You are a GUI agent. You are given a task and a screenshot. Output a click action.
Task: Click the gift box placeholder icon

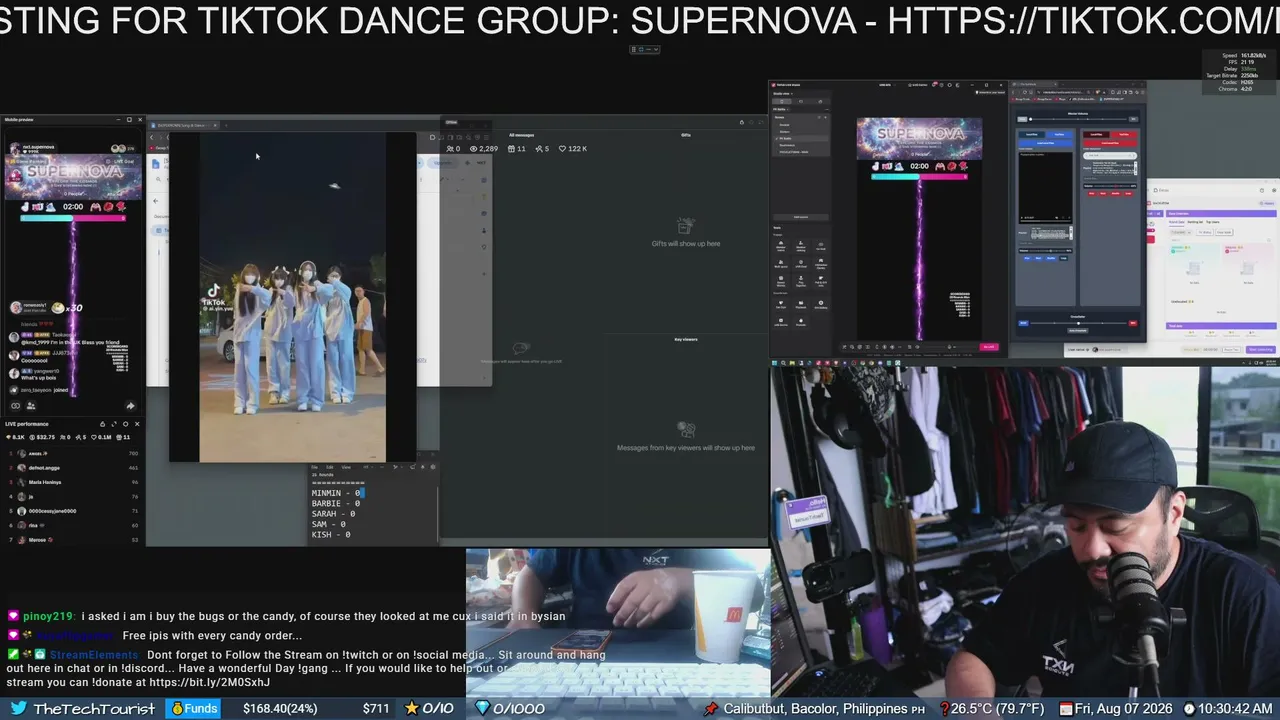tap(686, 227)
